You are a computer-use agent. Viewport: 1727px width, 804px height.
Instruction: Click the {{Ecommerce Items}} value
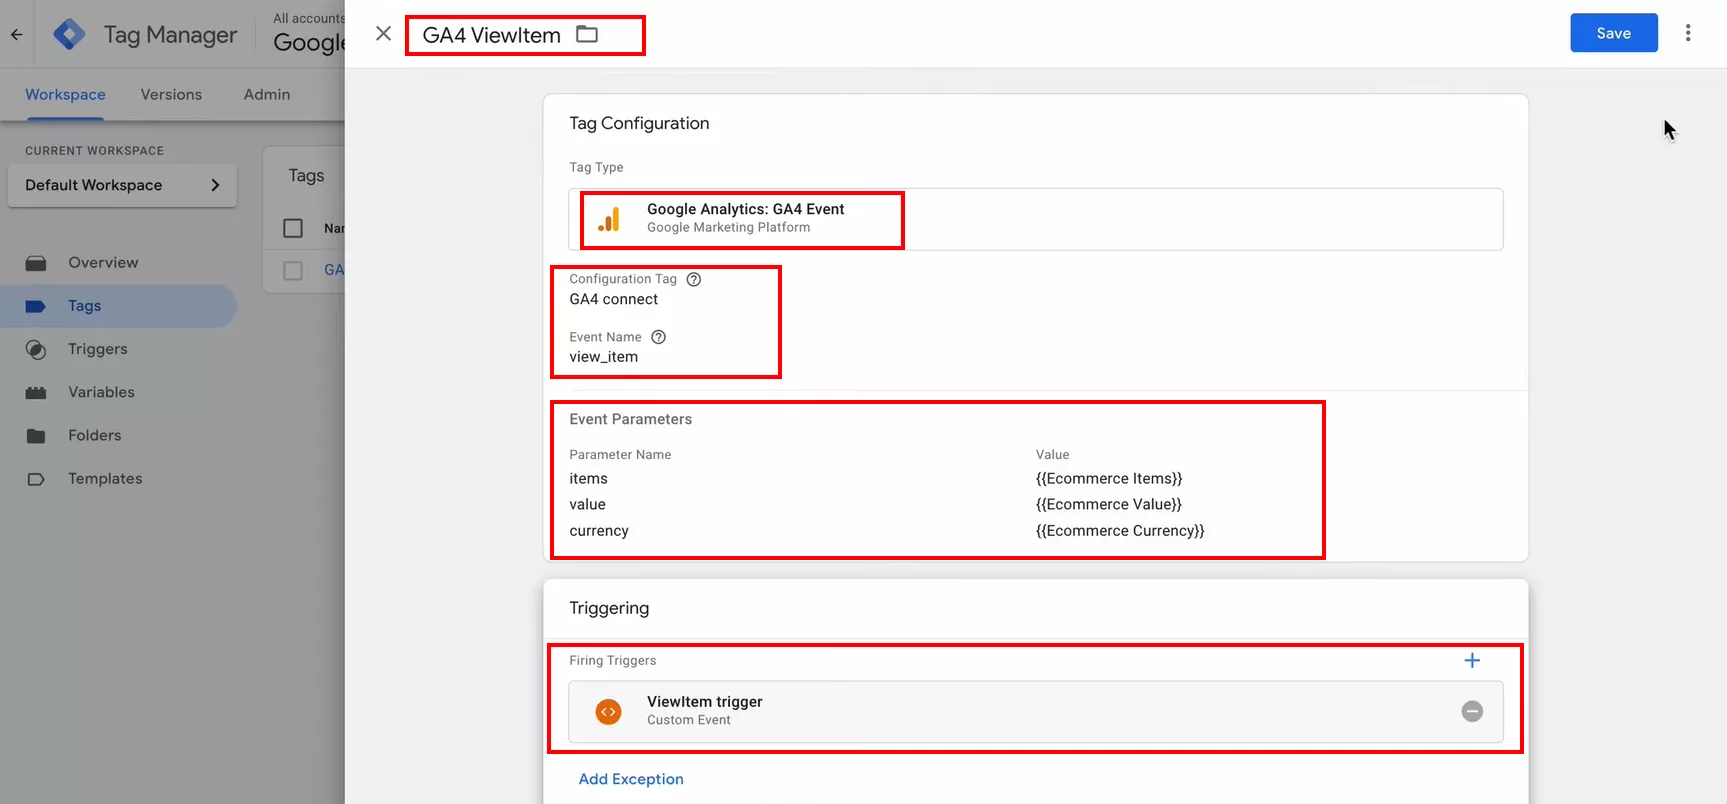[1109, 479]
